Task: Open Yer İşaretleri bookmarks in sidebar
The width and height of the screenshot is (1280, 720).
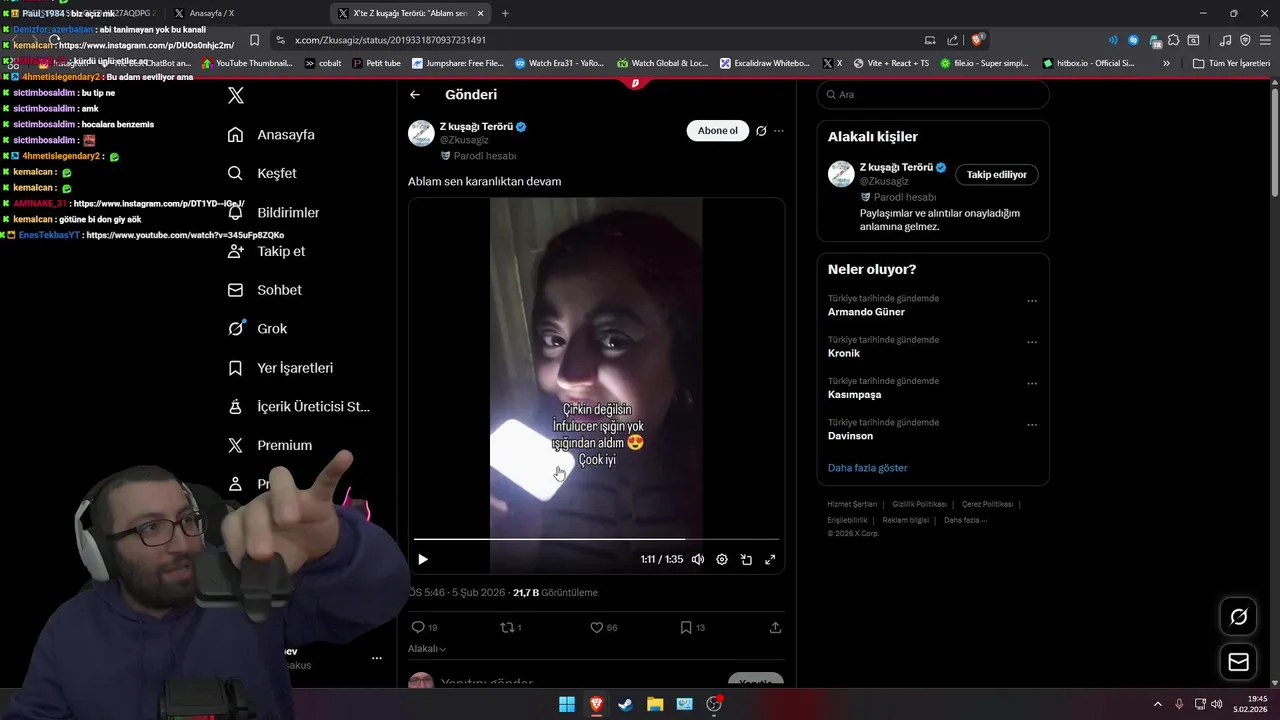Action: click(x=280, y=367)
